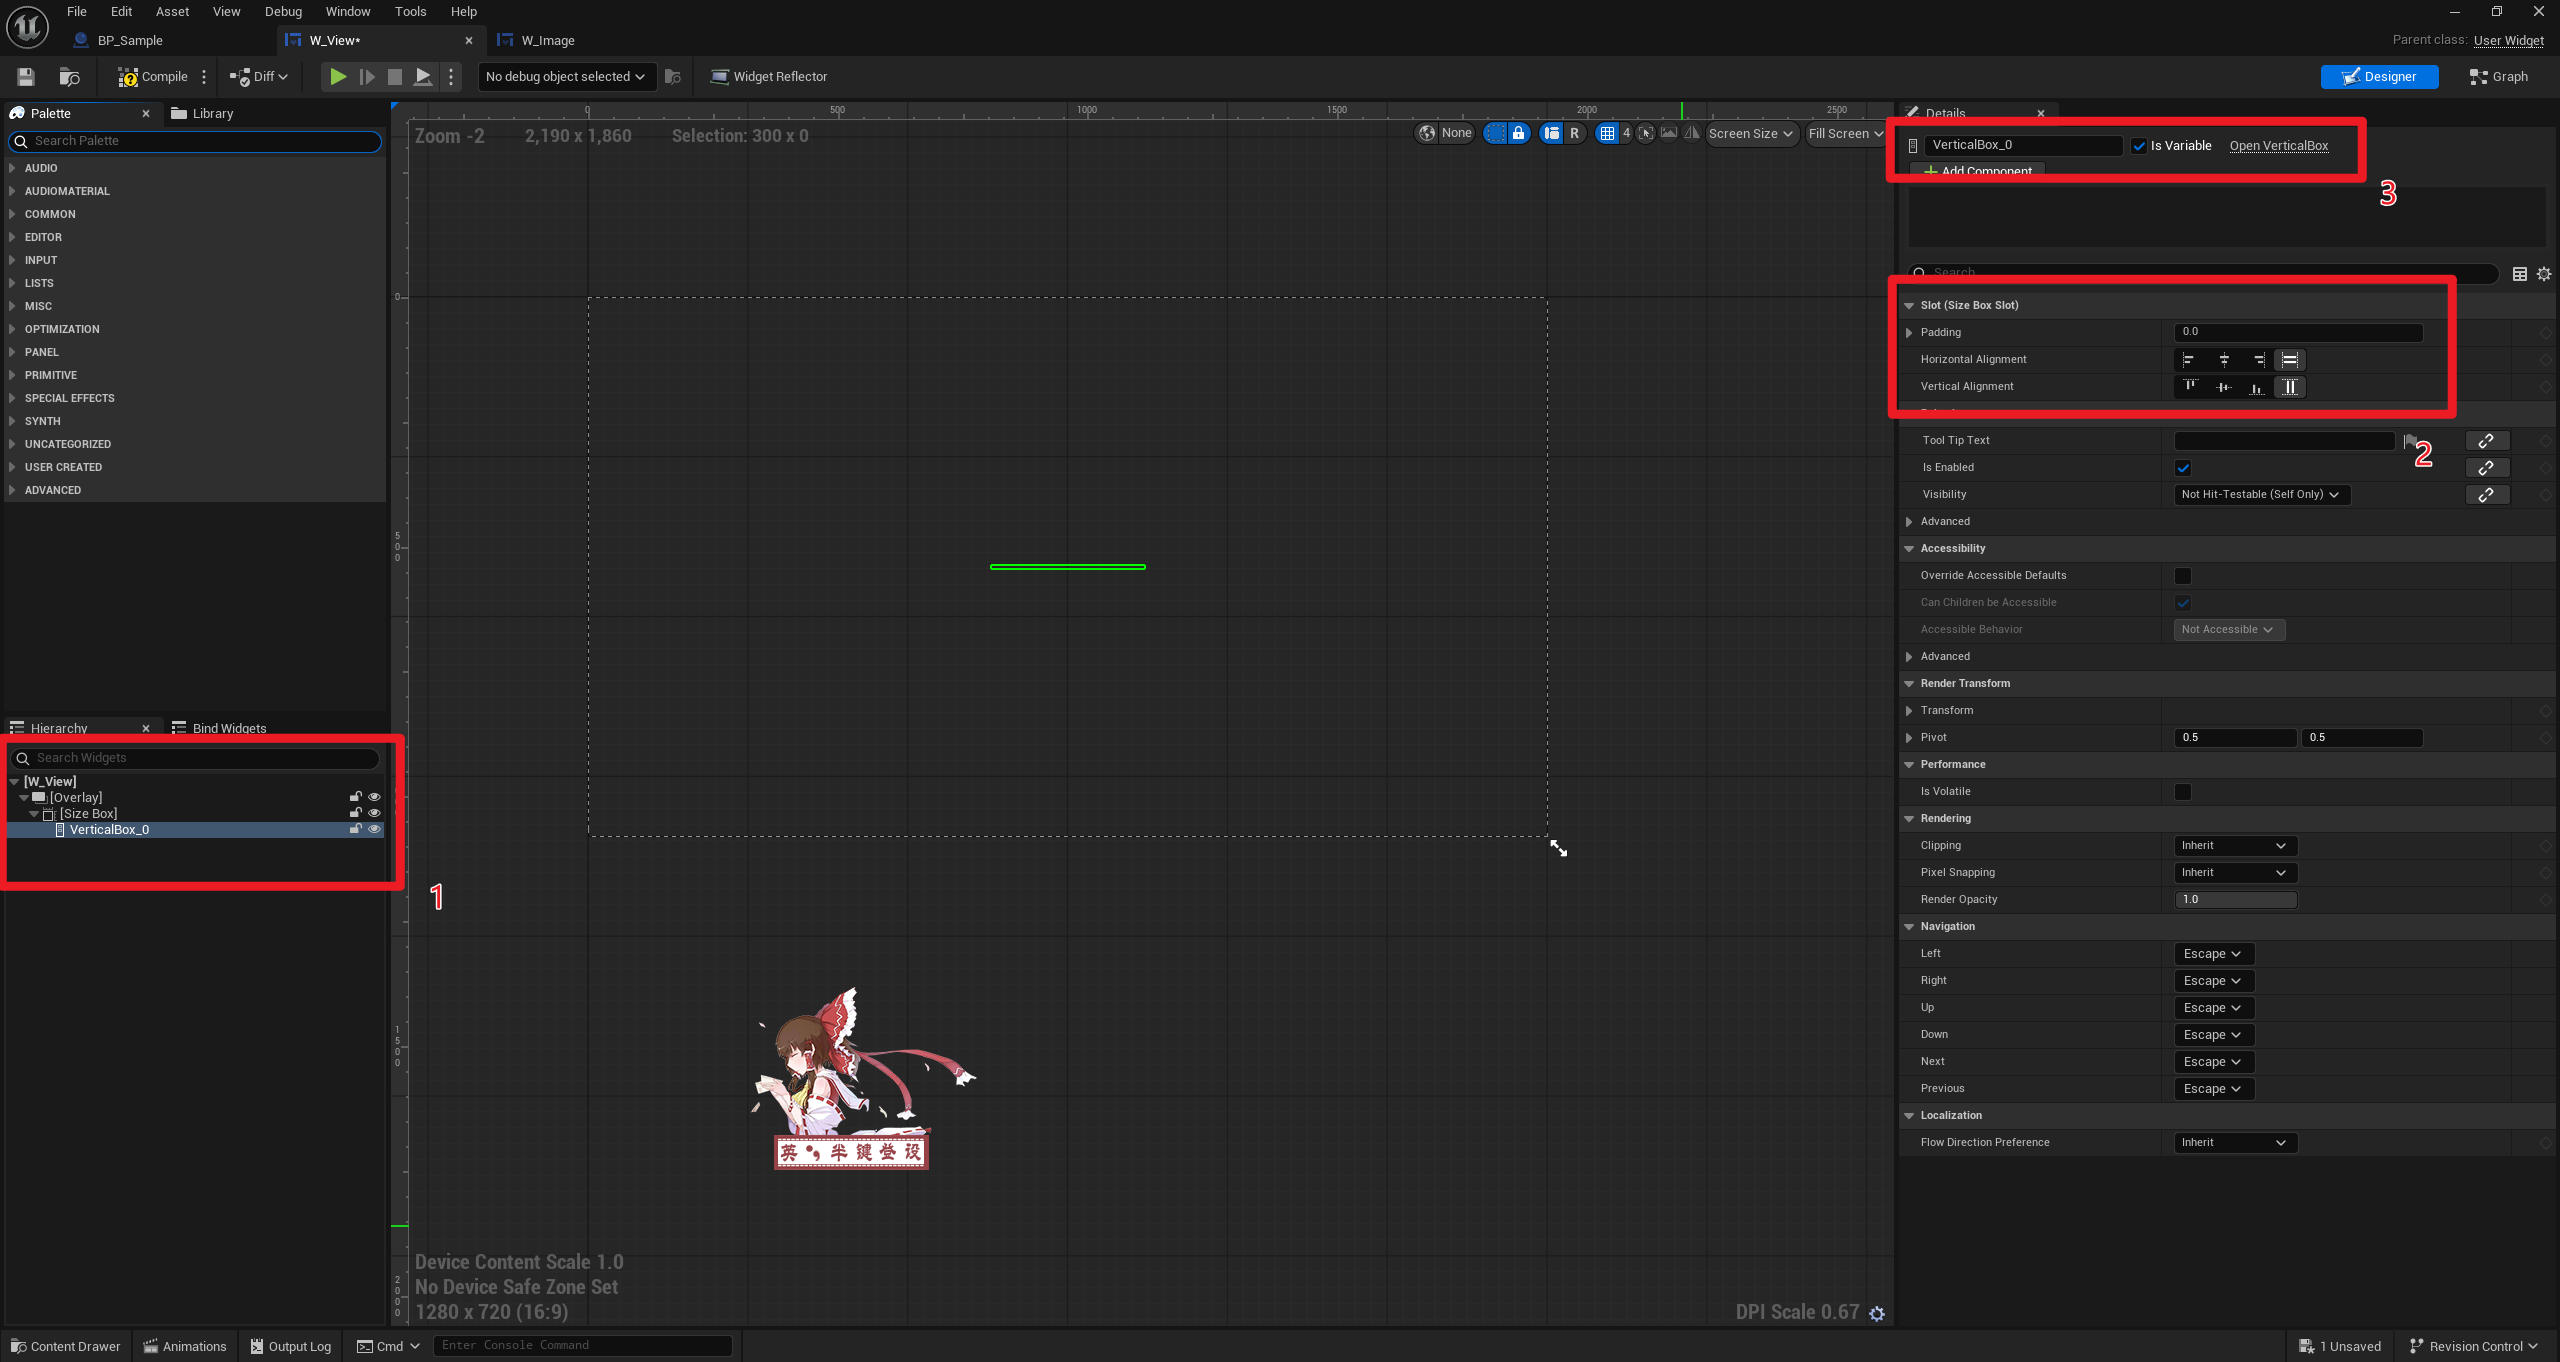This screenshot has width=2560, height=1362.
Task: Open the Visibility dropdown
Action: tap(2261, 495)
